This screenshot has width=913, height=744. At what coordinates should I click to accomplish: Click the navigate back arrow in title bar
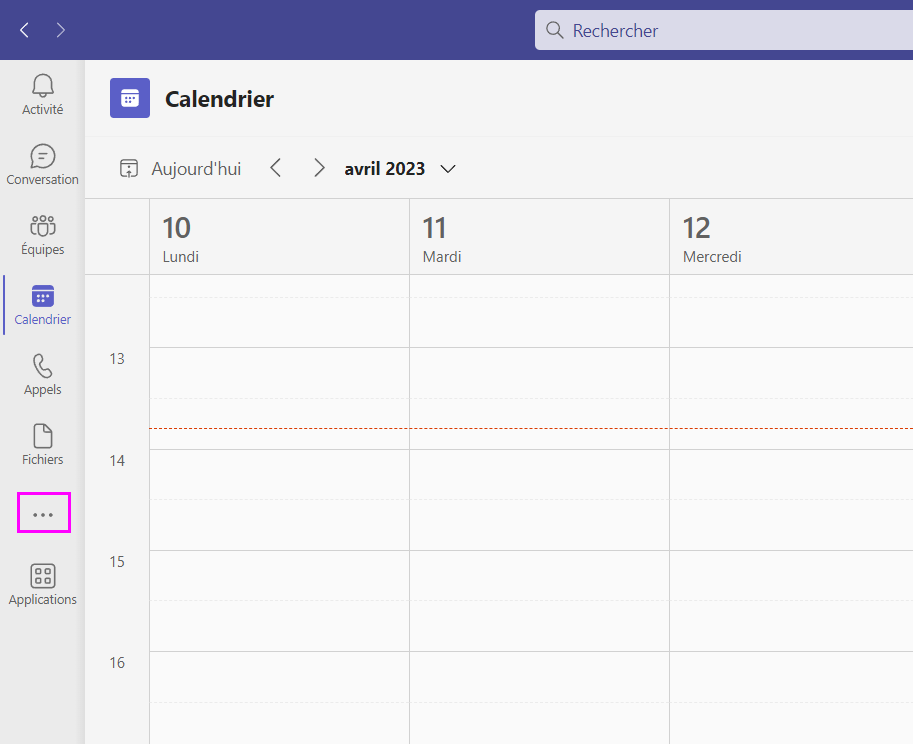(x=24, y=30)
